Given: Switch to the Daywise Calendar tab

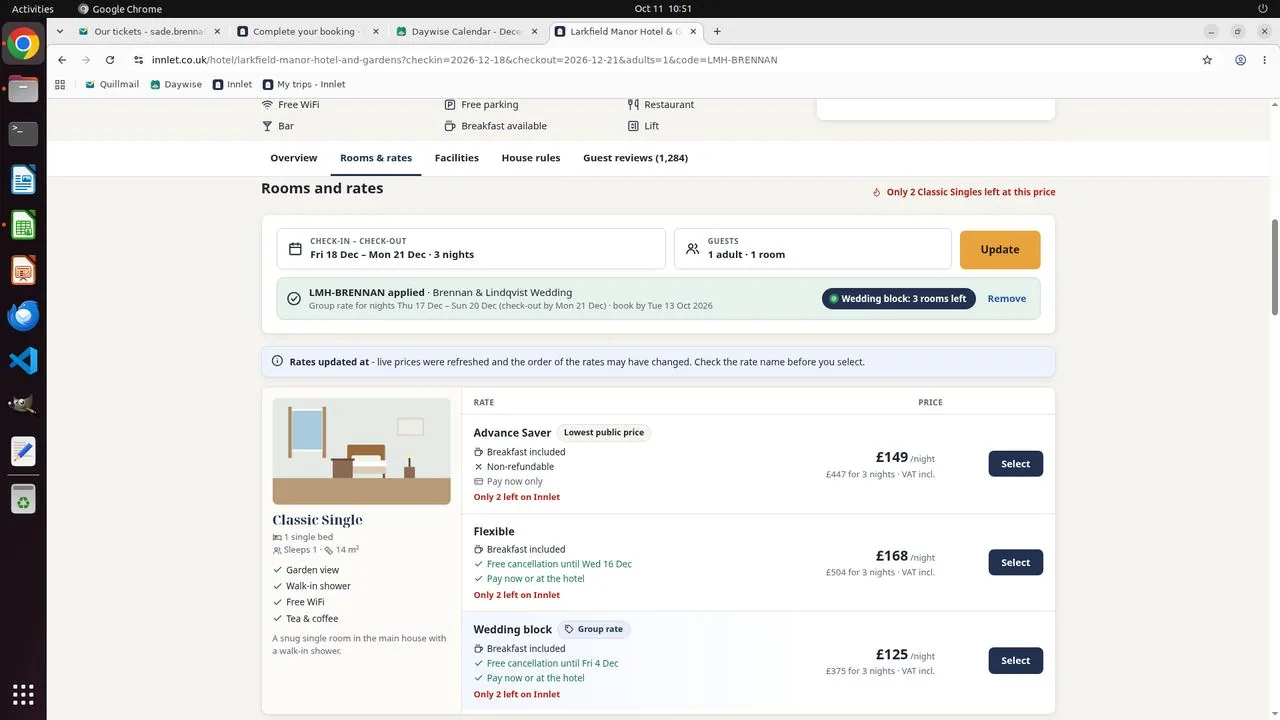Looking at the screenshot, I should tap(467, 31).
